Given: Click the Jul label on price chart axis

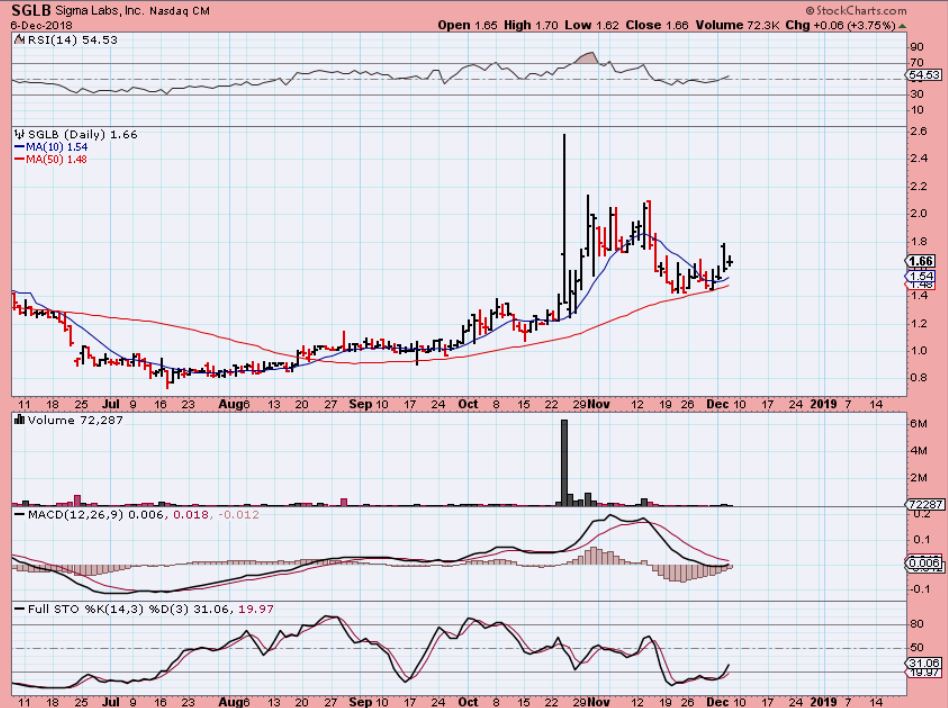Looking at the screenshot, I should (110, 404).
